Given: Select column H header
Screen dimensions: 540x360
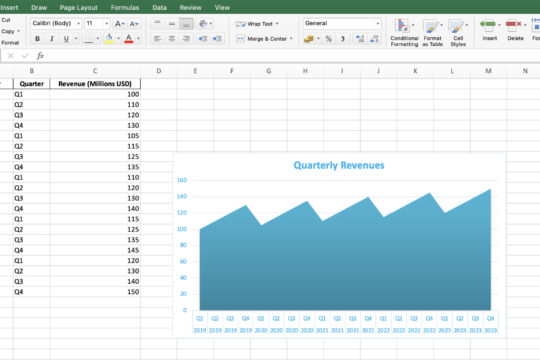Looking at the screenshot, I should tap(305, 71).
